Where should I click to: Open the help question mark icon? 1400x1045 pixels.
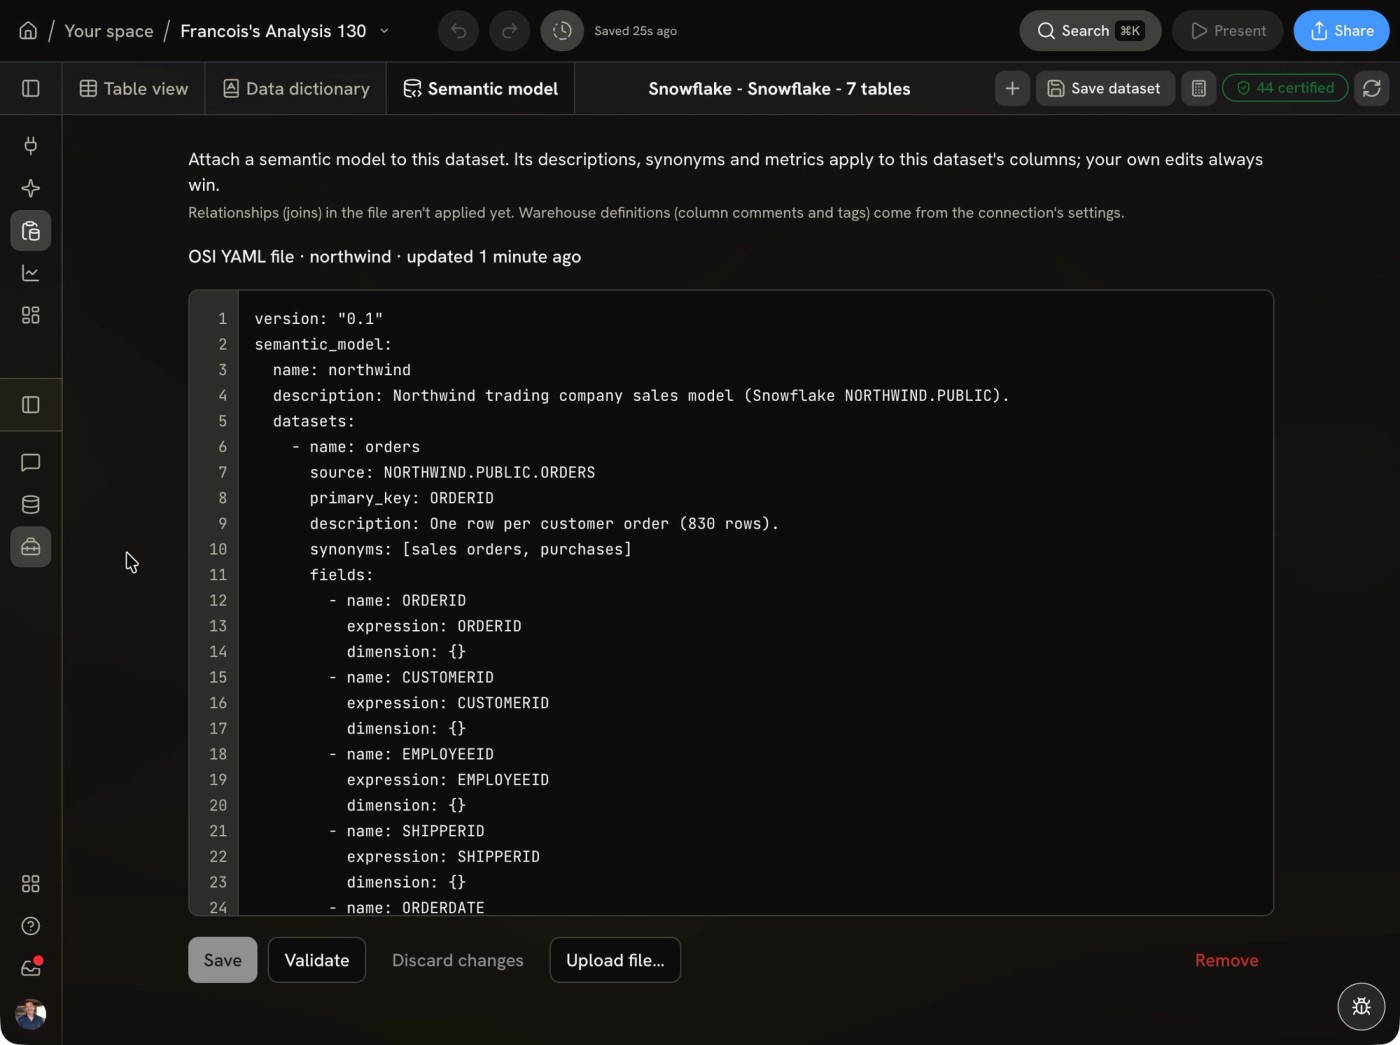pyautogui.click(x=31, y=926)
